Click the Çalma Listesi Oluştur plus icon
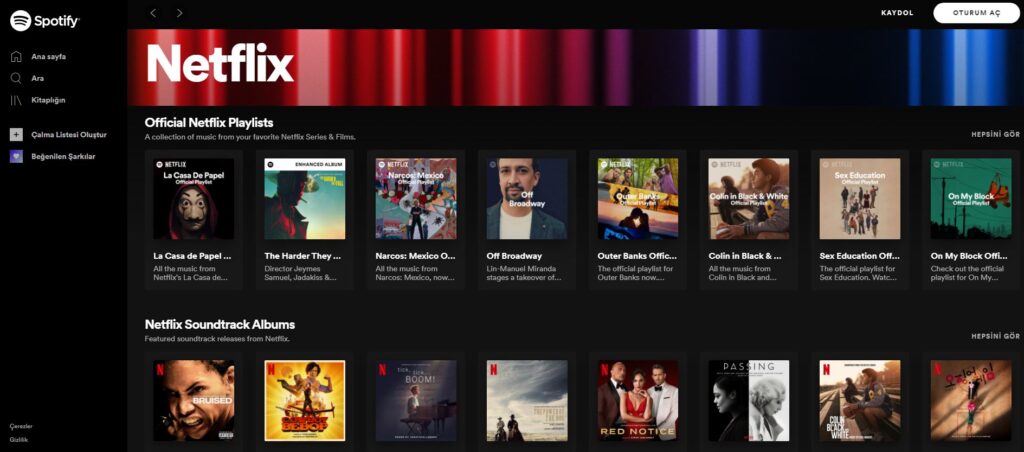This screenshot has height=452, width=1024. click(x=16, y=135)
